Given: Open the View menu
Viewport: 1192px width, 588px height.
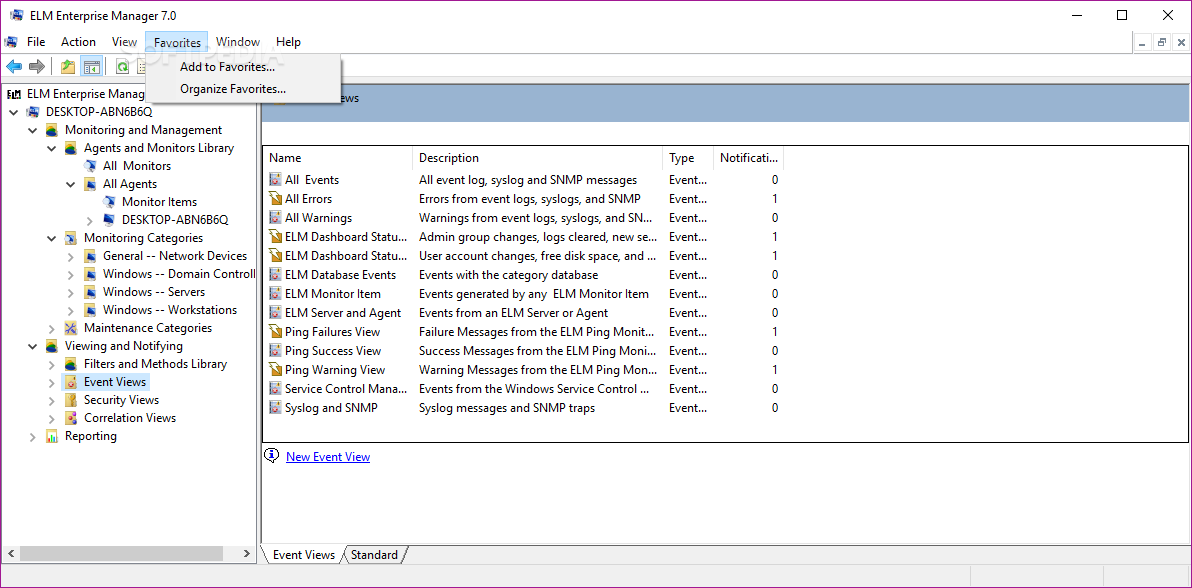Looking at the screenshot, I should (124, 42).
